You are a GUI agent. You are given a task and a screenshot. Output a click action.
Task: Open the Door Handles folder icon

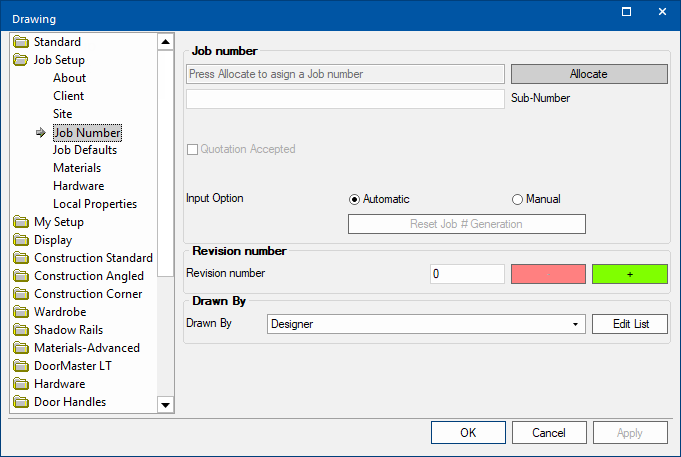click(x=20, y=402)
